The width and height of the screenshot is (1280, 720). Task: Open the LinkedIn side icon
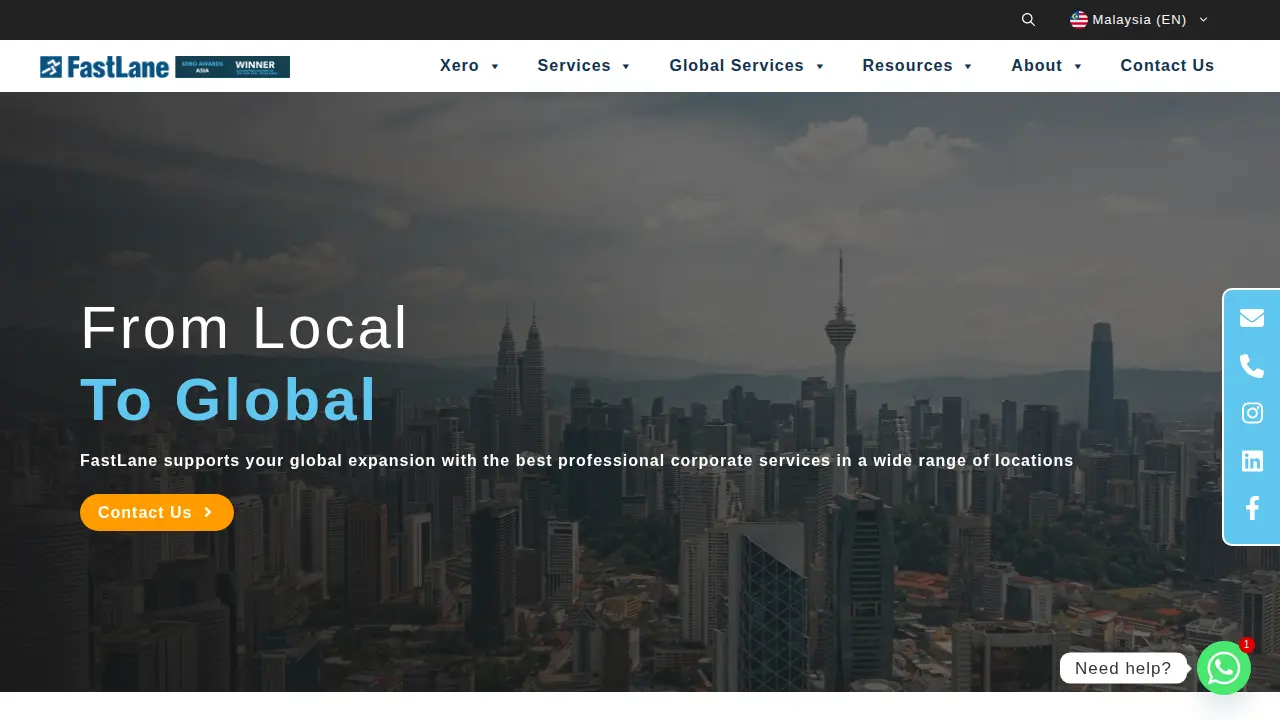(x=1252, y=461)
